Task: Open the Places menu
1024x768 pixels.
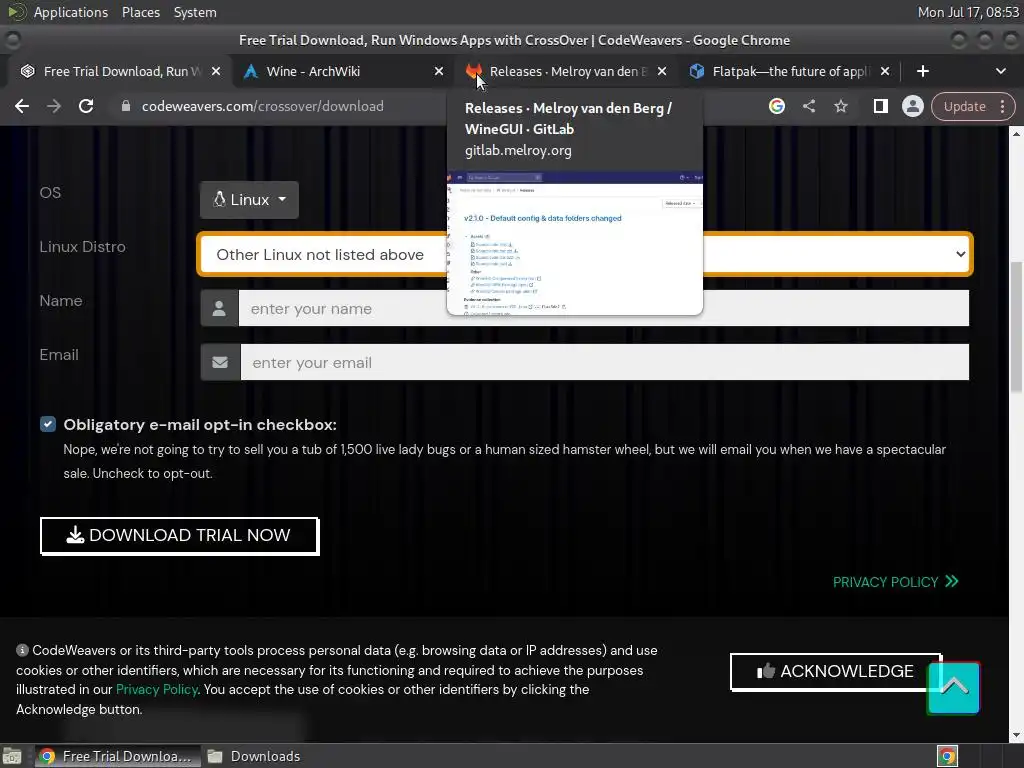Action: pos(141,12)
